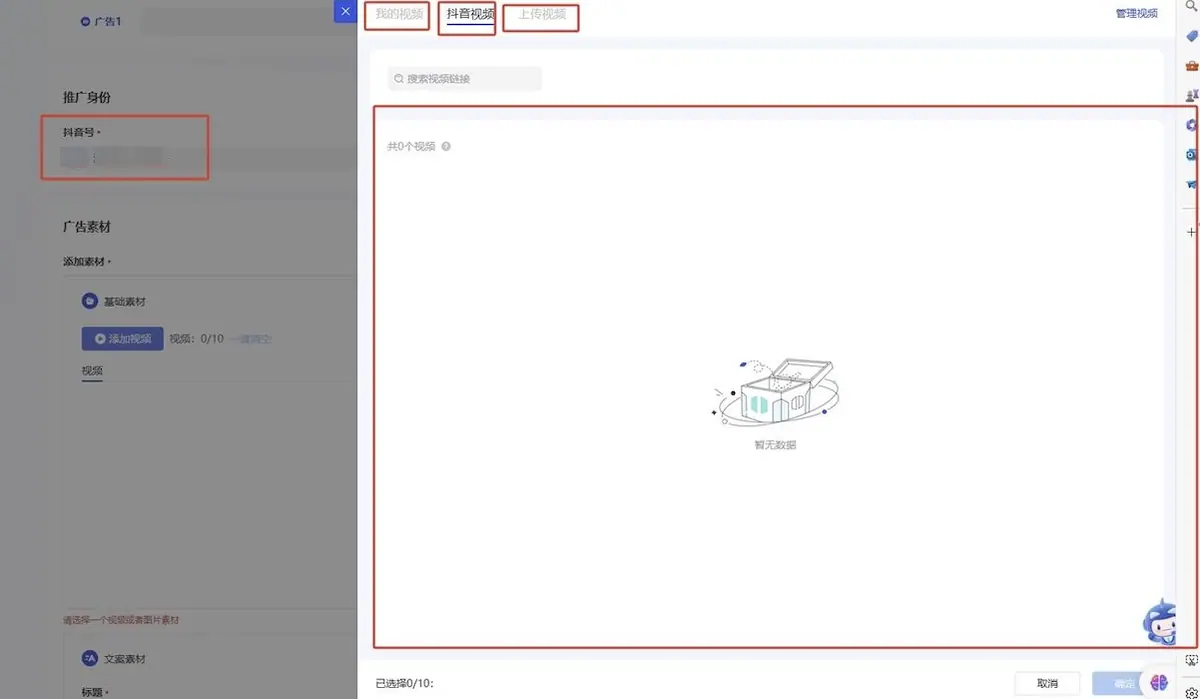Click the 推广身份 section heading

click(86, 97)
